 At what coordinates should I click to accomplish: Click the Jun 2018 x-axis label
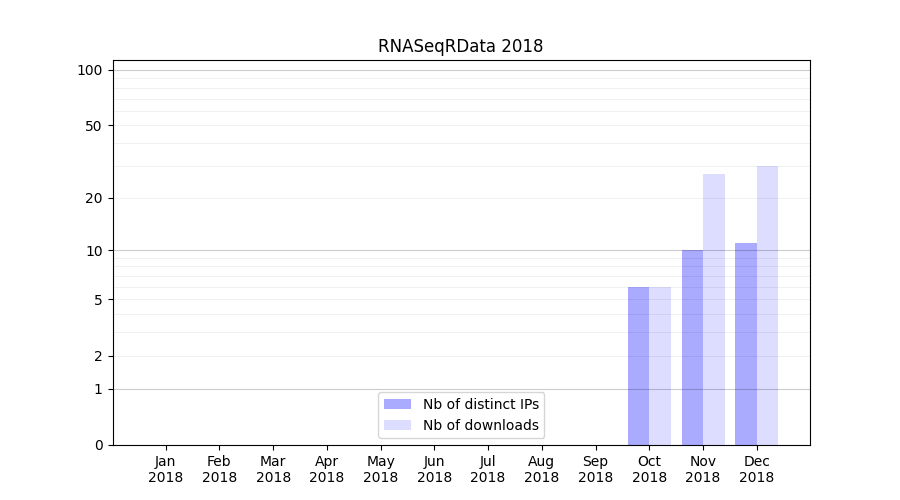pos(434,469)
